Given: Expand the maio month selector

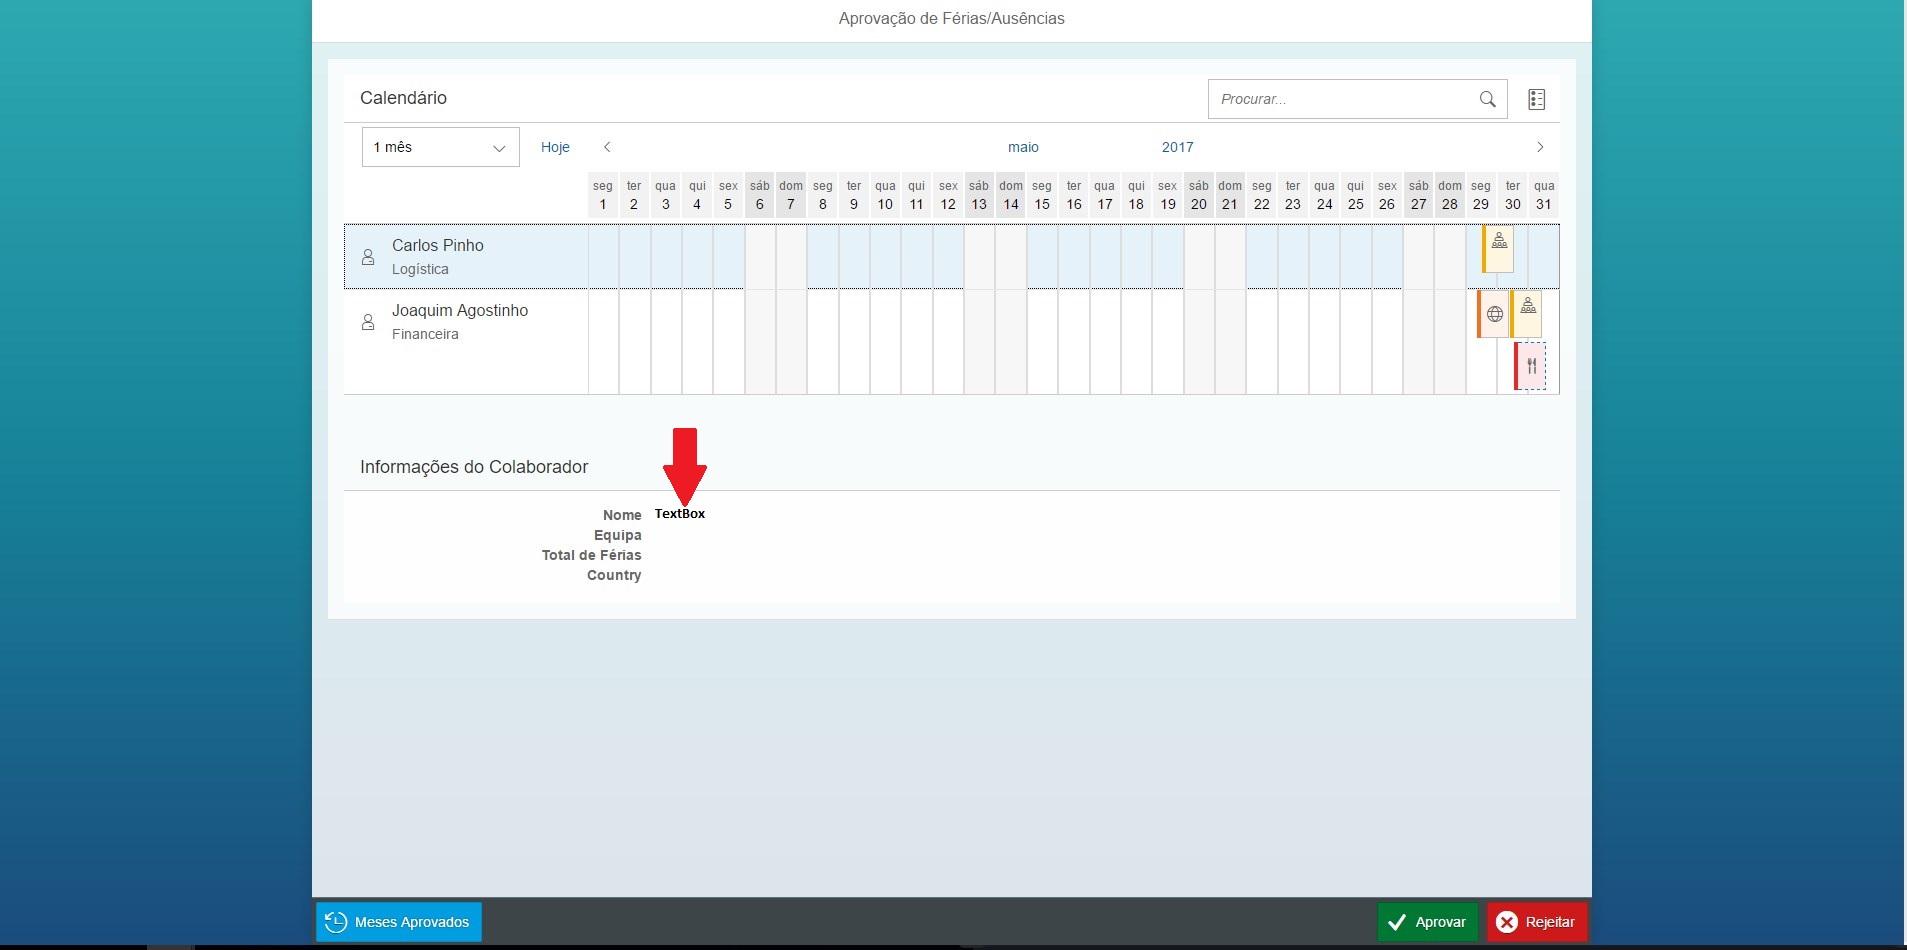Looking at the screenshot, I should (1023, 147).
